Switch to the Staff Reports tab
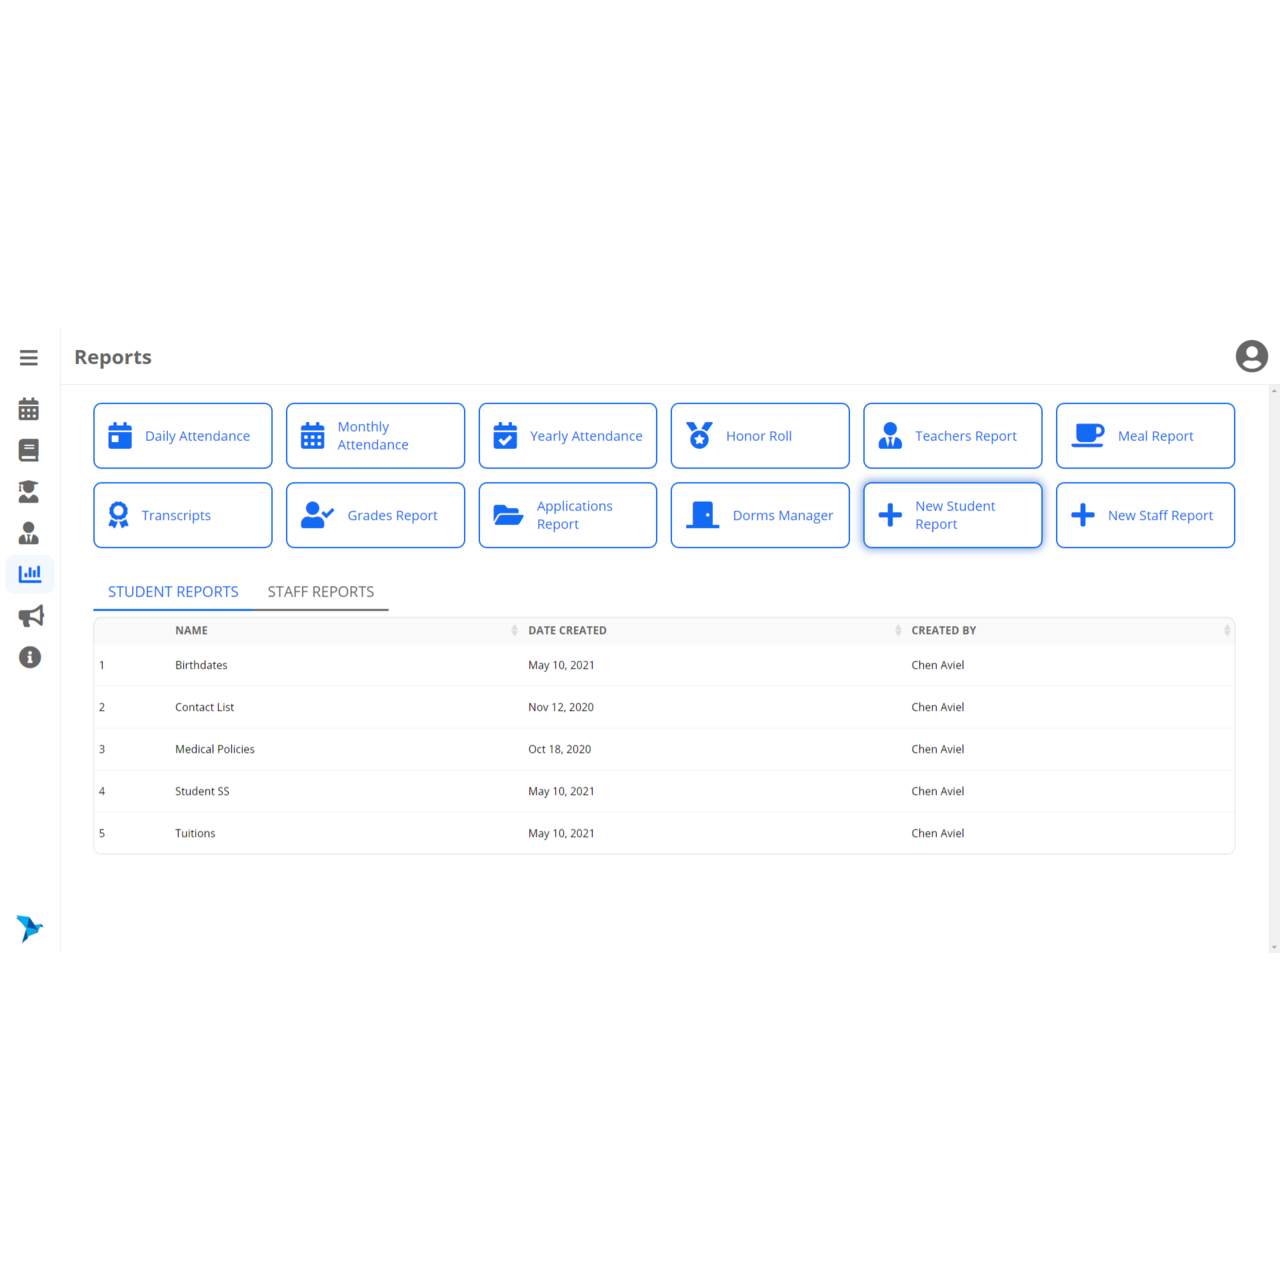 (320, 592)
